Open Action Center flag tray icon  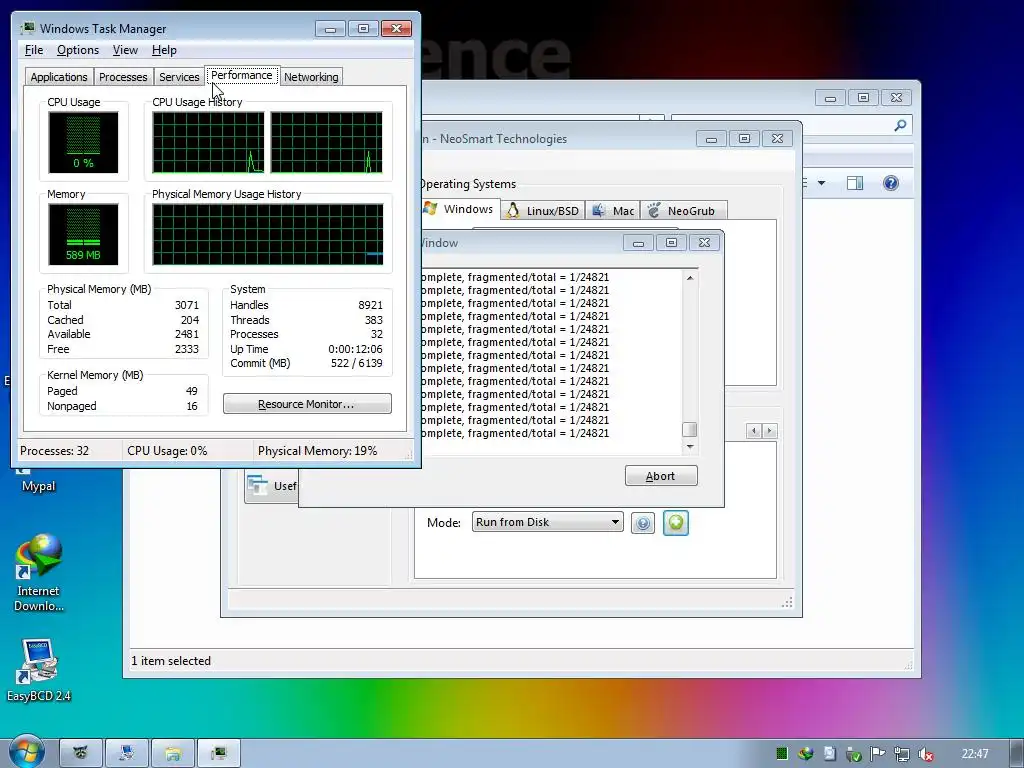click(x=877, y=754)
